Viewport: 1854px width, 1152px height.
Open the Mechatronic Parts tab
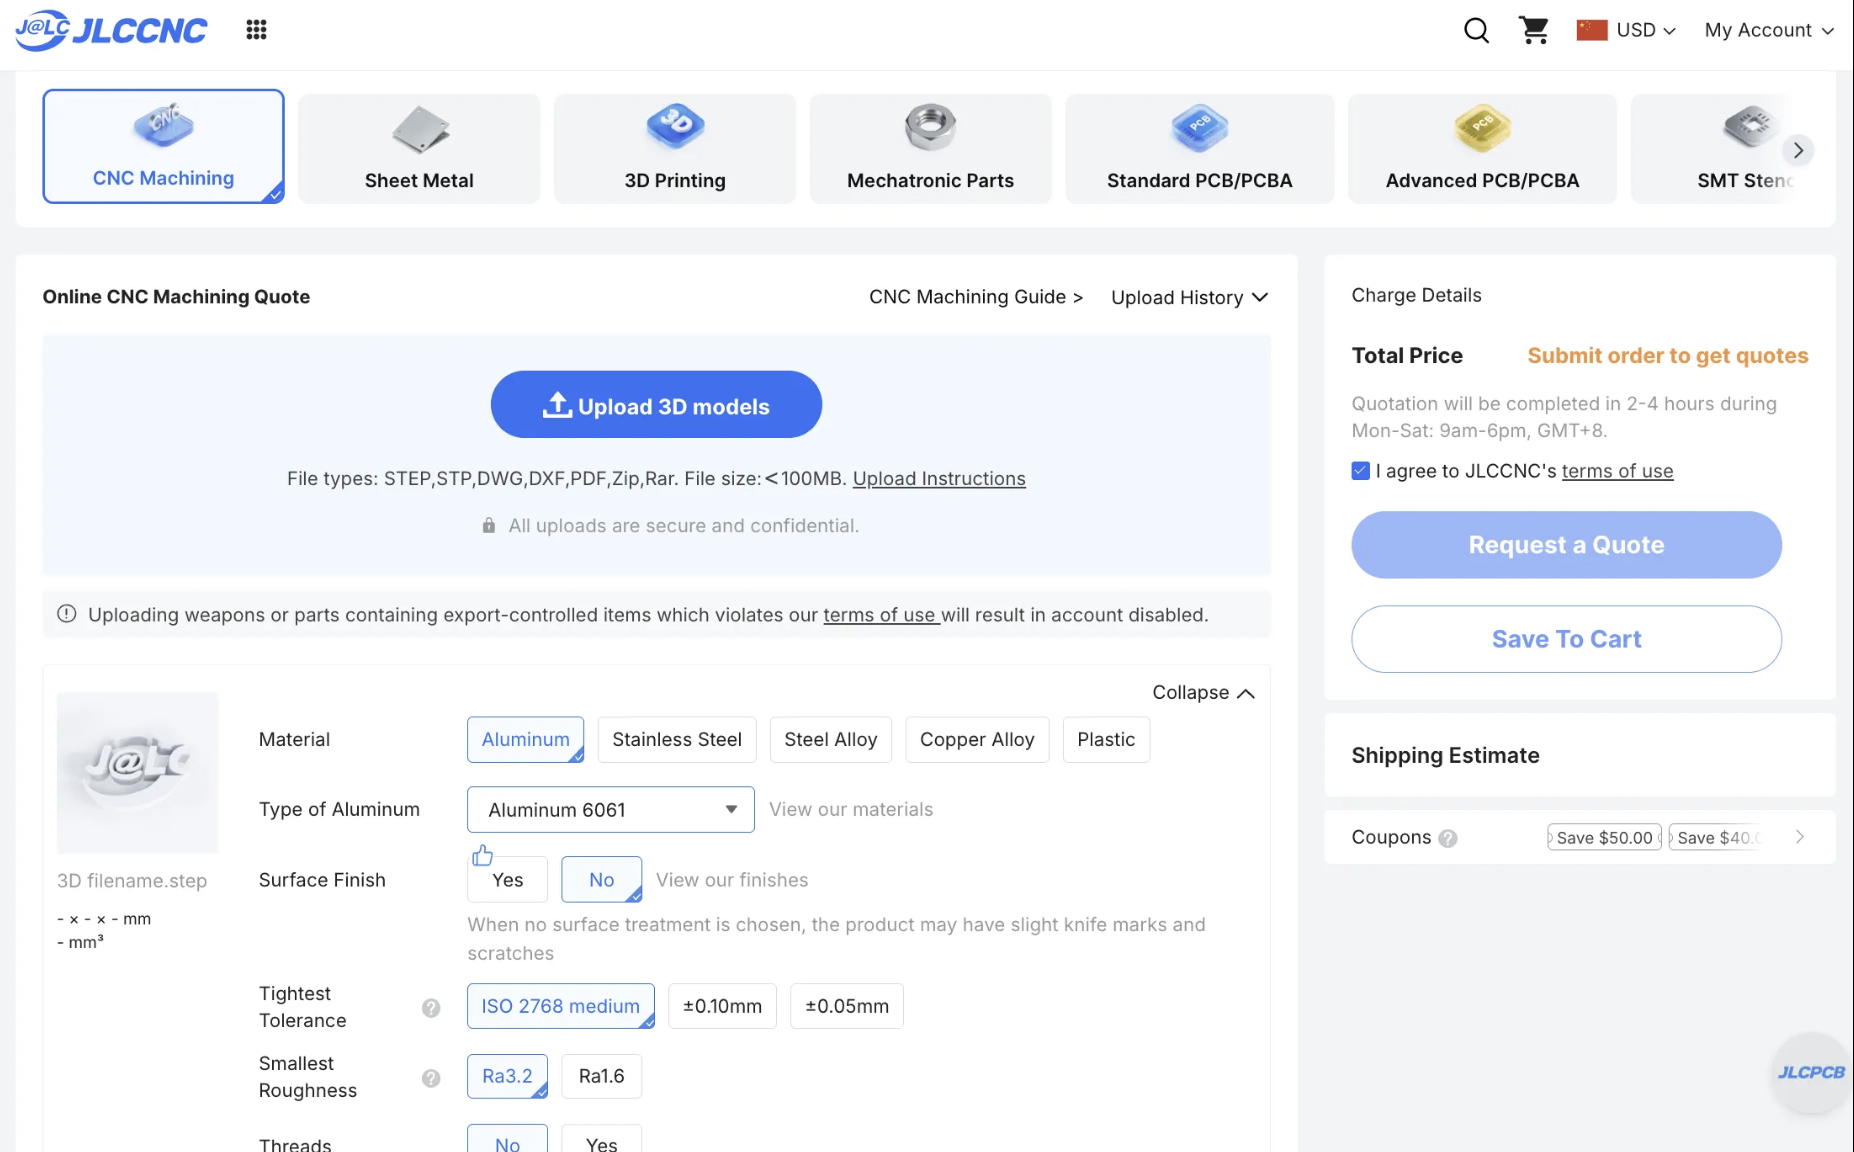tap(930, 148)
